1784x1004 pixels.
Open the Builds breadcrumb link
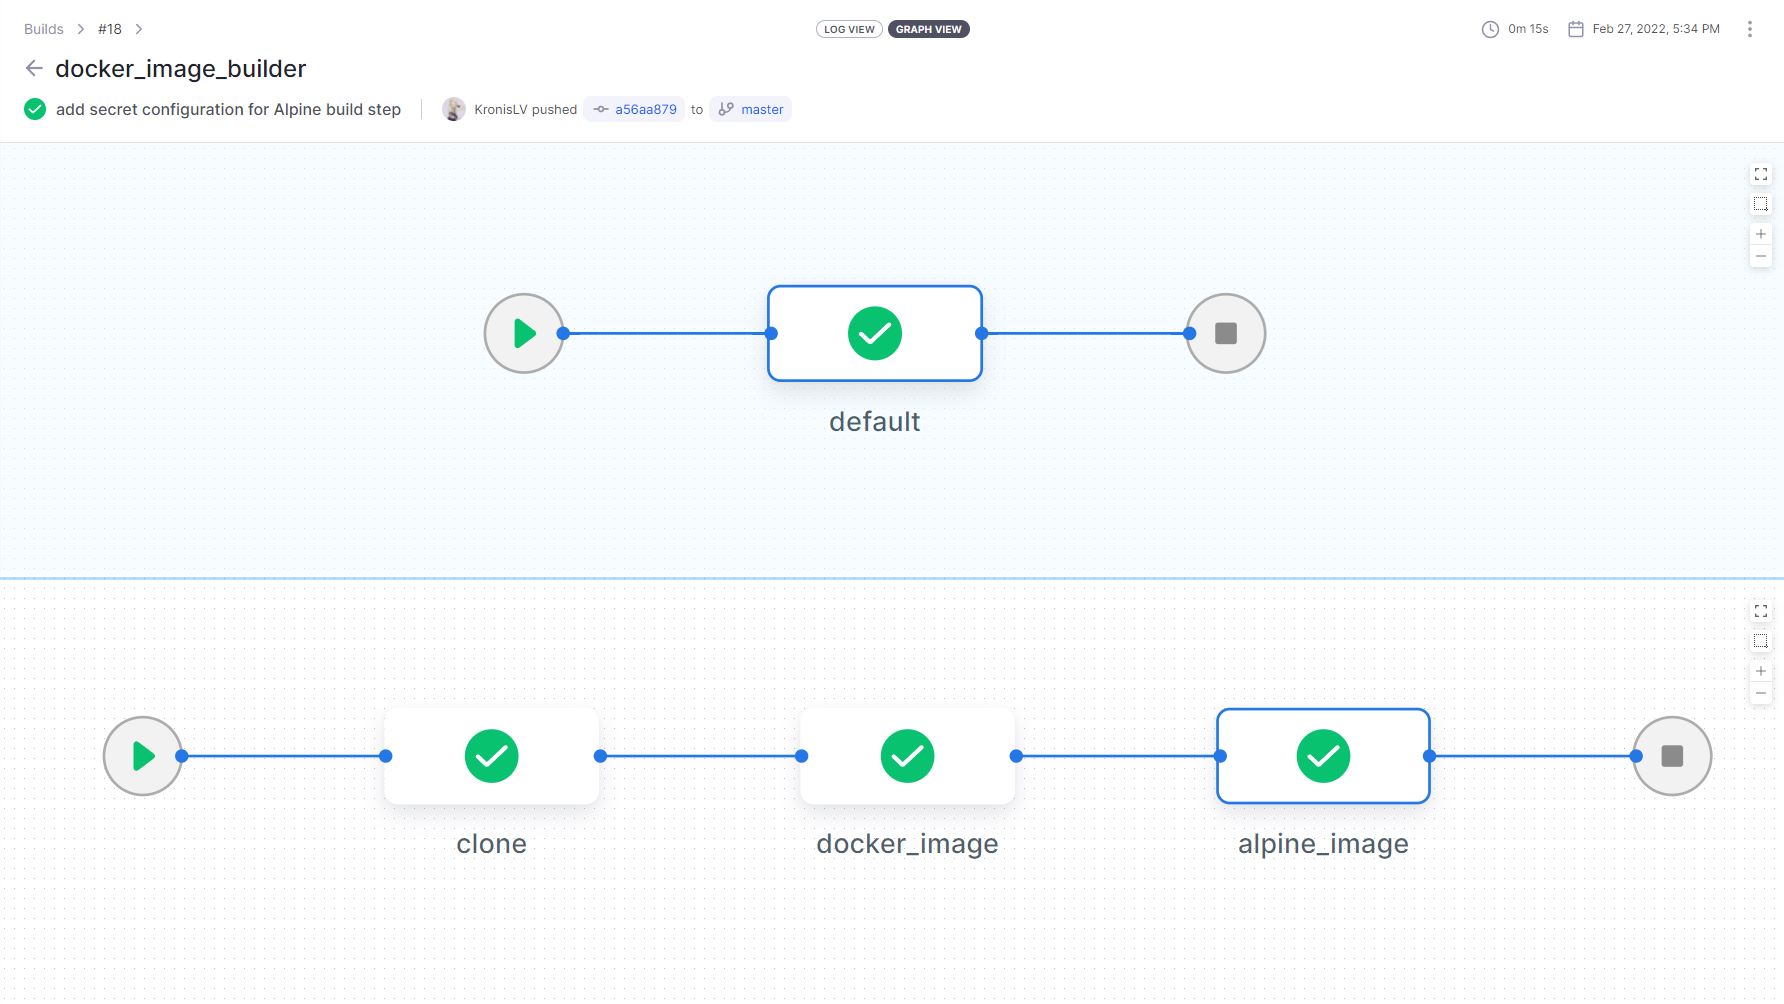click(x=44, y=29)
